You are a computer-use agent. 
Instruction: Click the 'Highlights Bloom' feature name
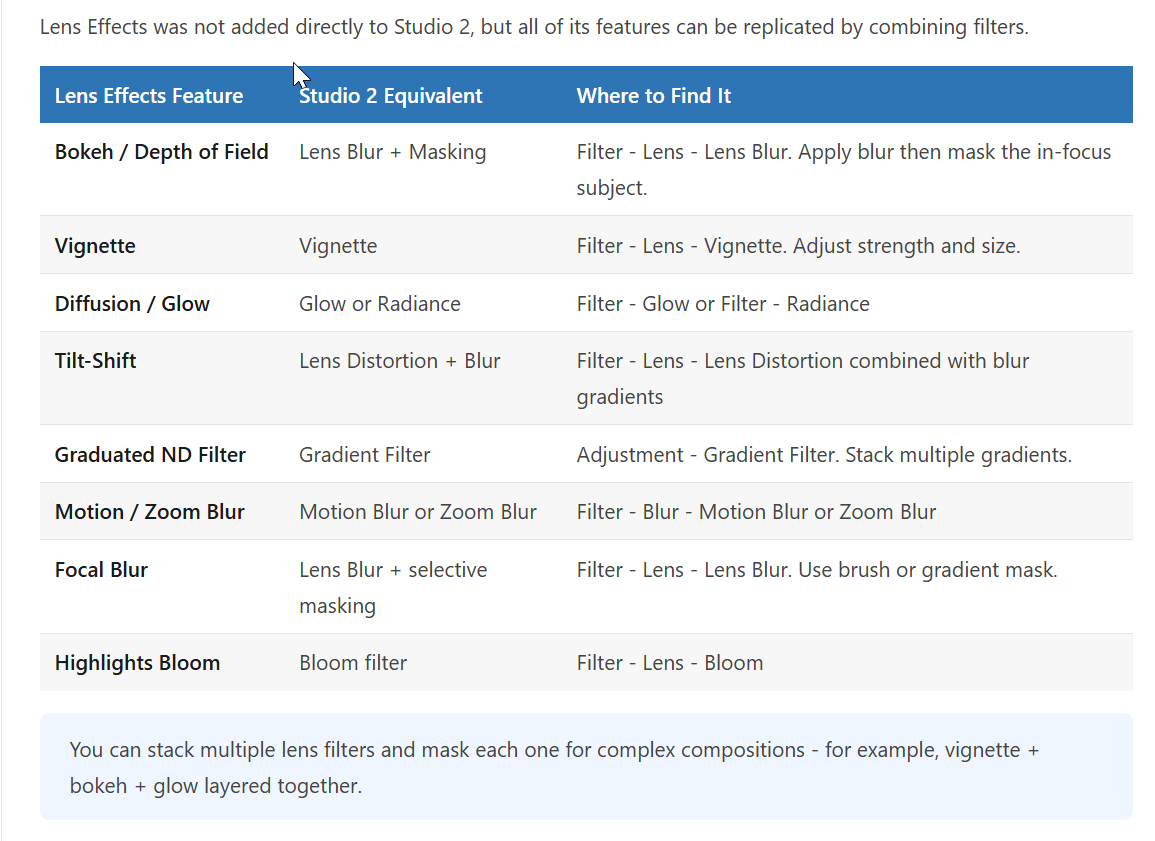pos(137,663)
